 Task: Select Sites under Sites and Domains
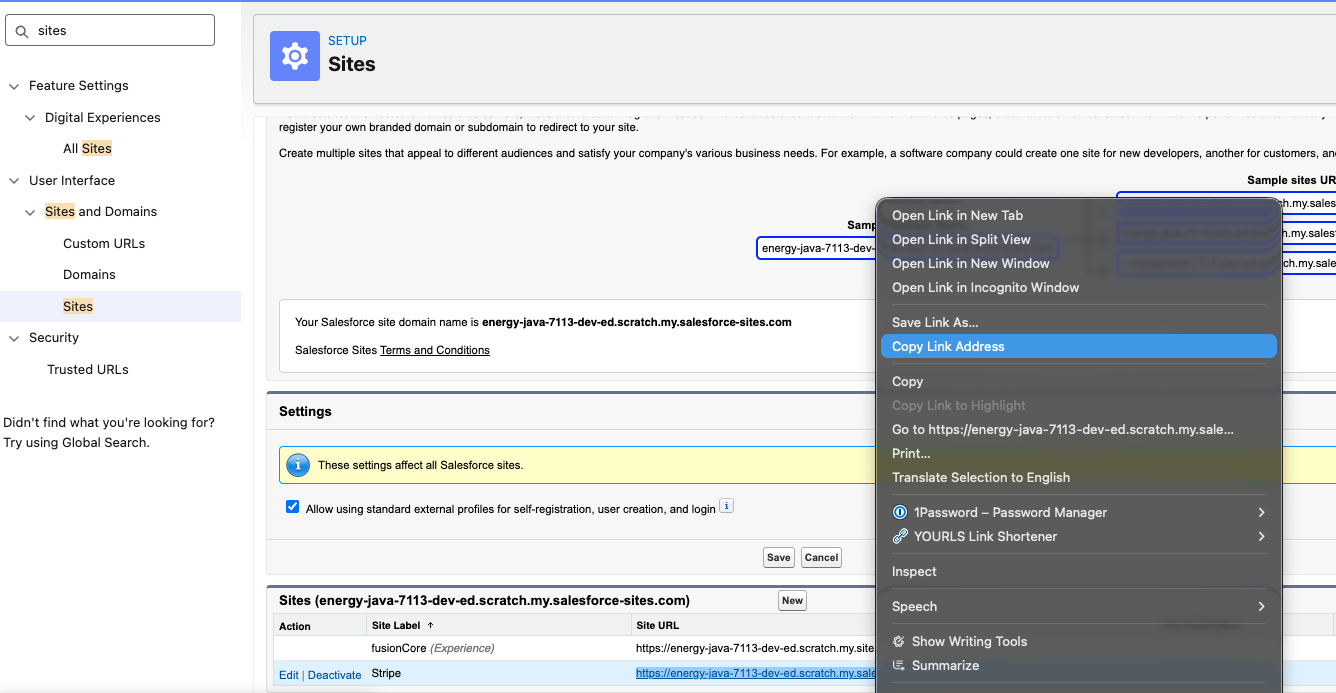click(x=78, y=306)
